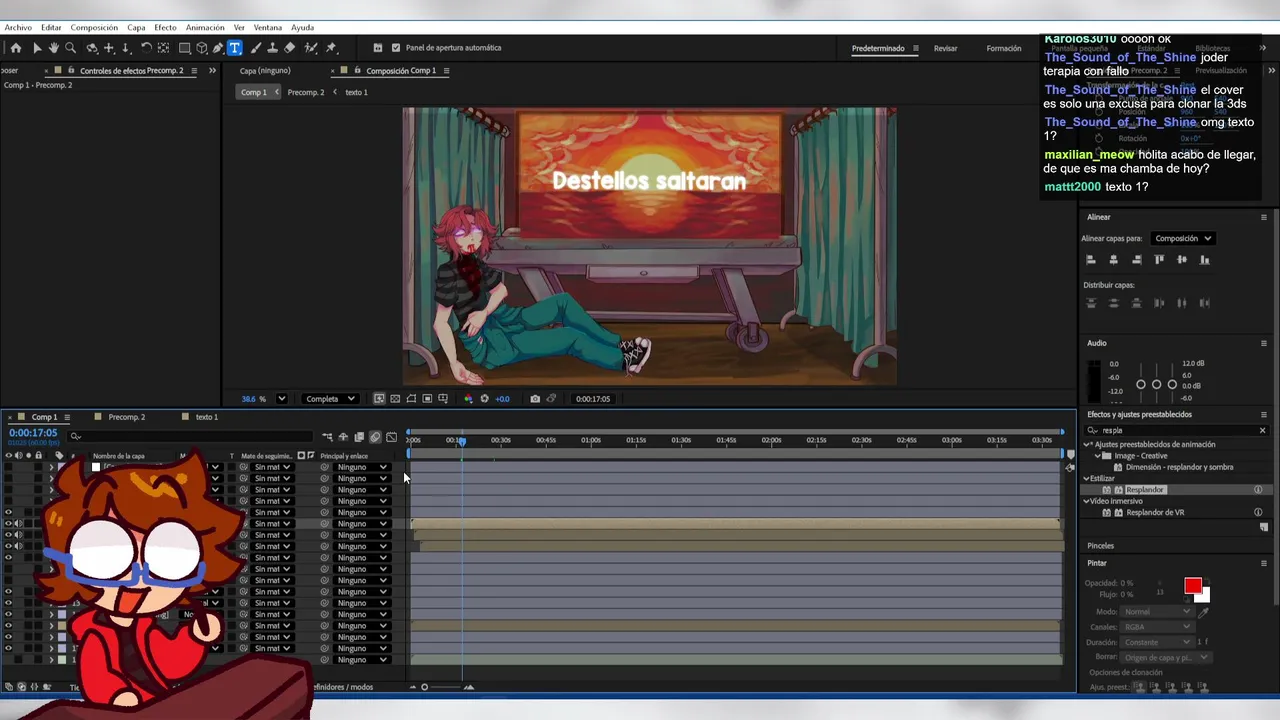
Task: Take a snapshot with the camera icon
Action: (x=535, y=399)
